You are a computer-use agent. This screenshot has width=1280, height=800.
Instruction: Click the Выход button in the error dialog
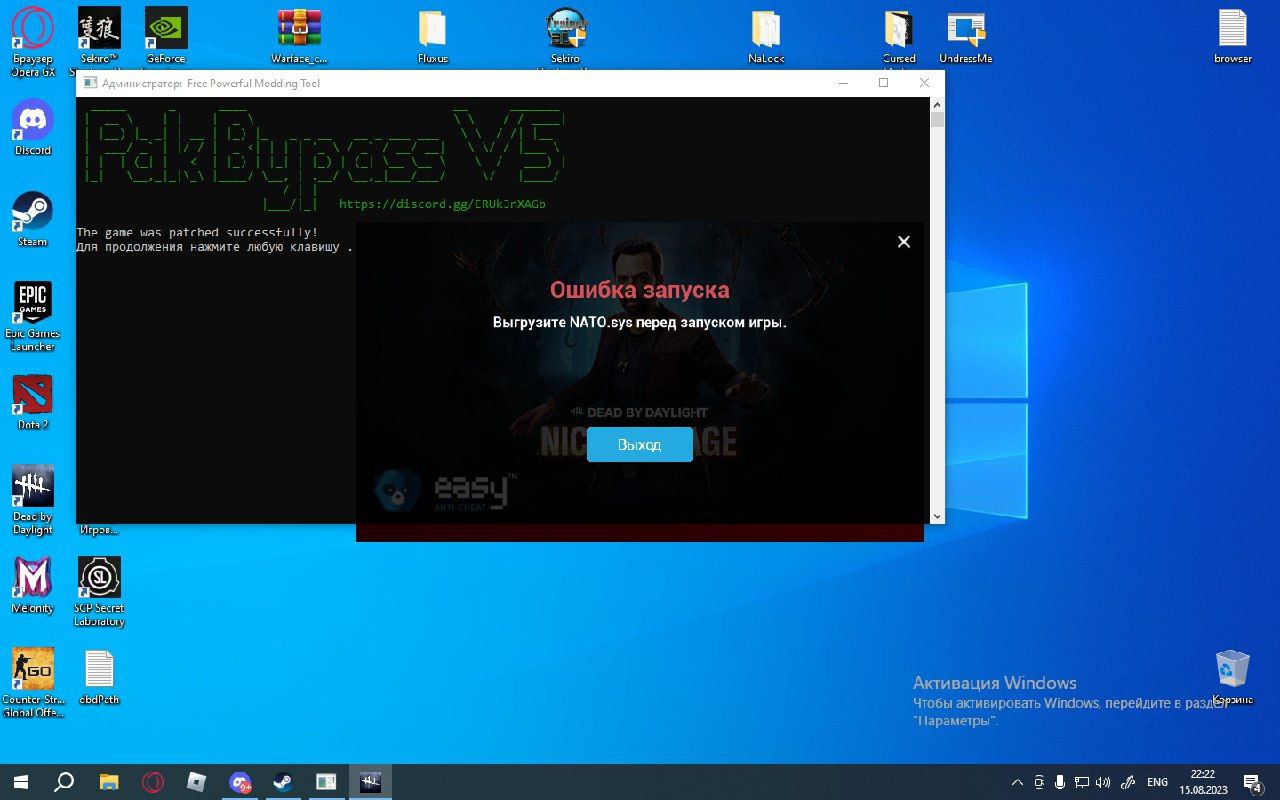coord(639,445)
